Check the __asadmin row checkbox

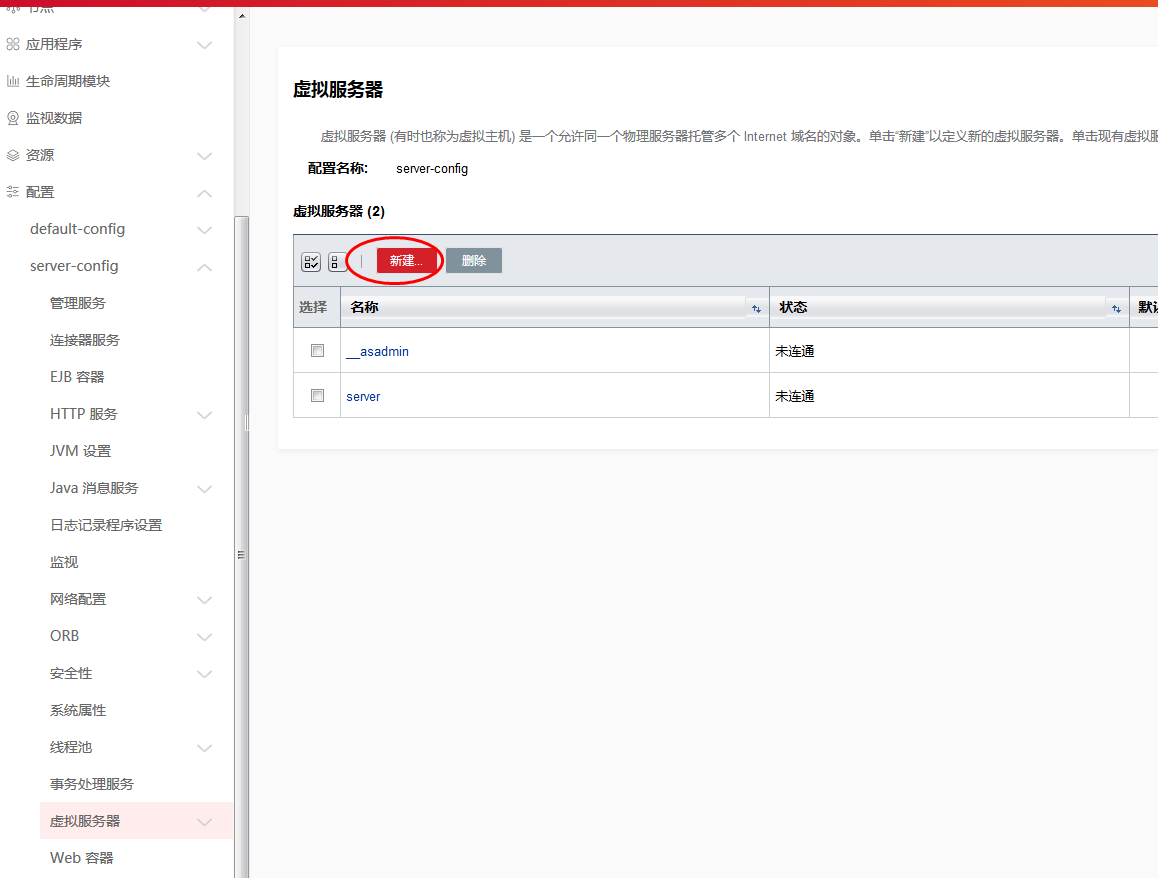pyautogui.click(x=318, y=351)
